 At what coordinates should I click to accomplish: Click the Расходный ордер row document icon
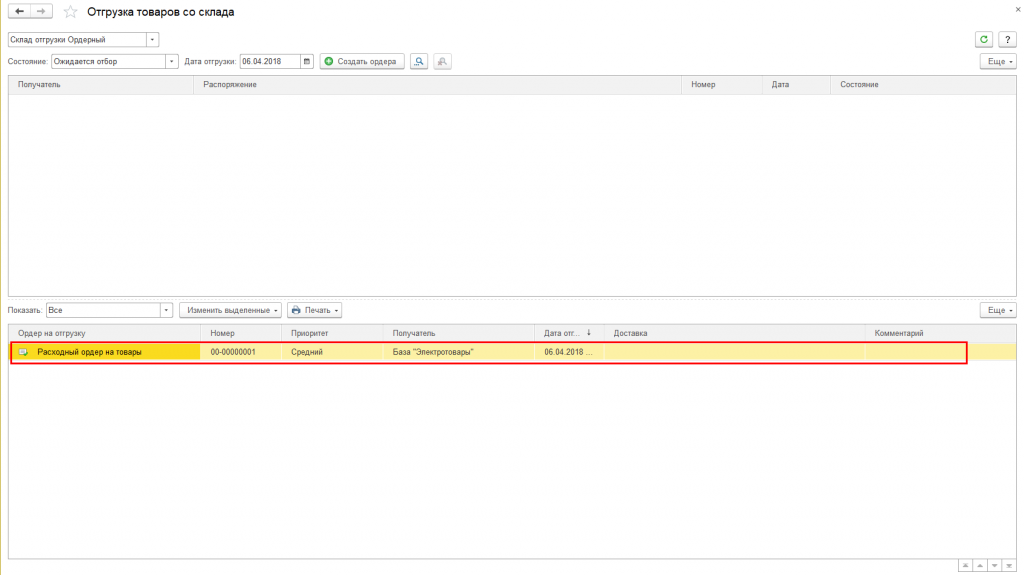click(24, 352)
